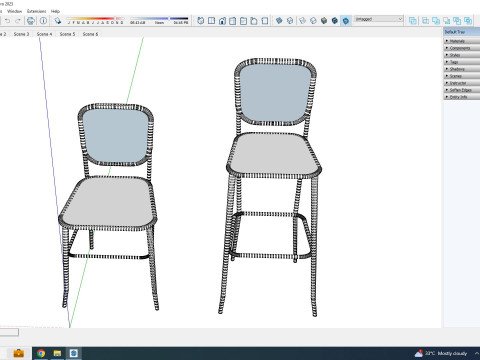Open File Explorer from the taskbar
The width and height of the screenshot is (480, 360).
point(57,353)
